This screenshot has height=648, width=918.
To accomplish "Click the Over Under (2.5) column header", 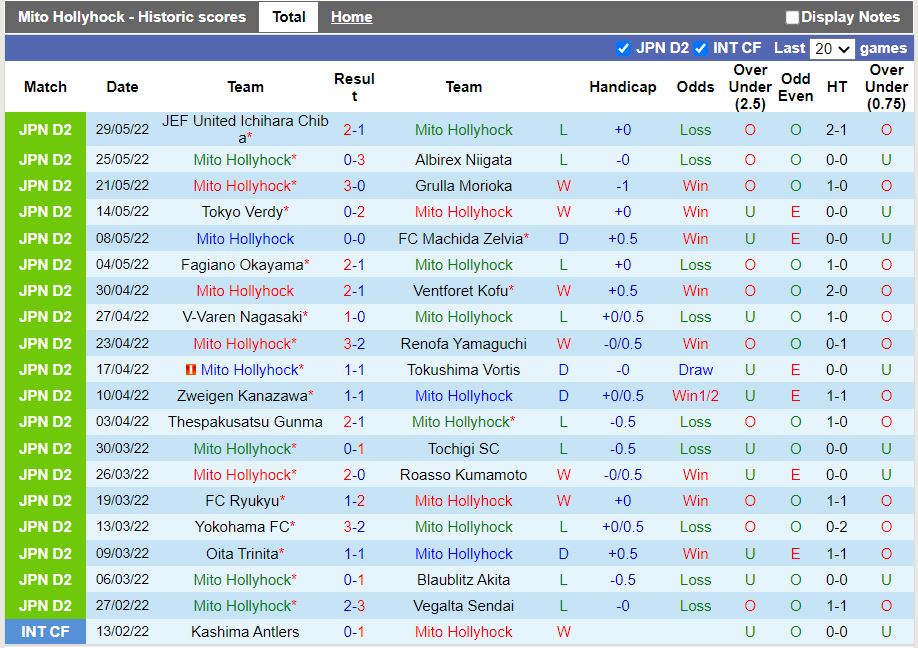I will tap(750, 87).
